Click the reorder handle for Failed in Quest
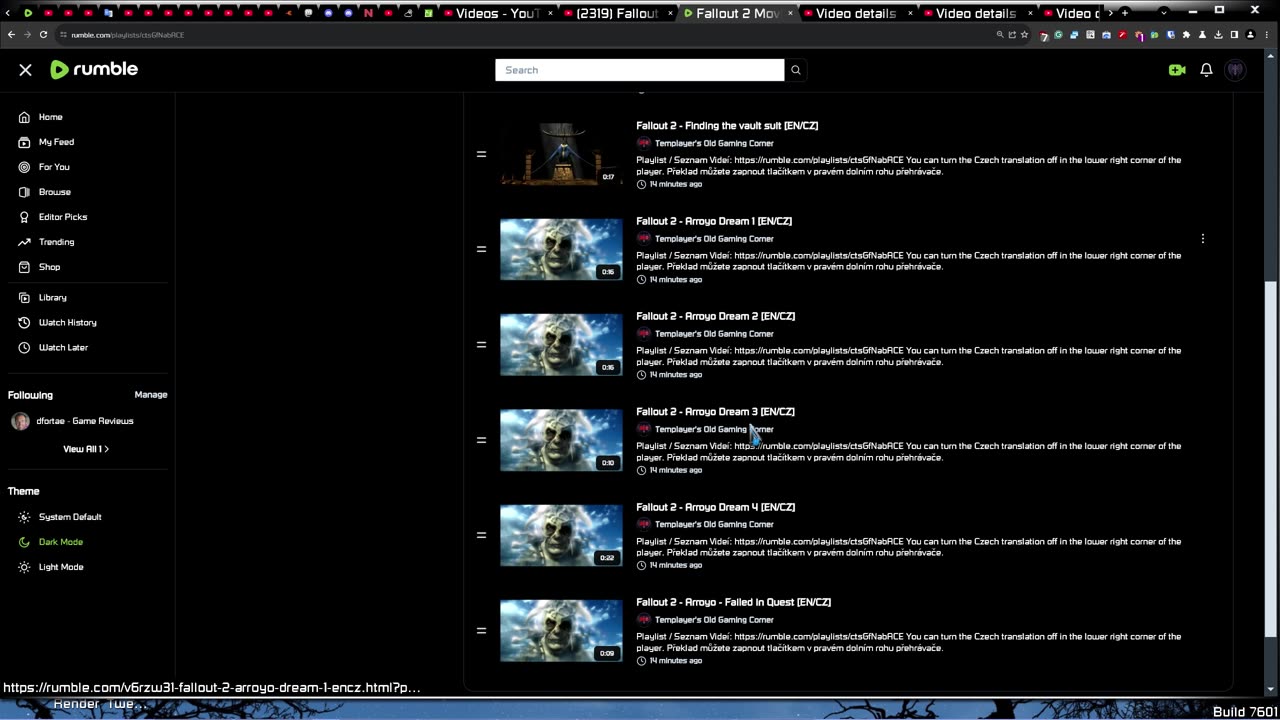Image resolution: width=1280 pixels, height=720 pixels. [x=481, y=631]
